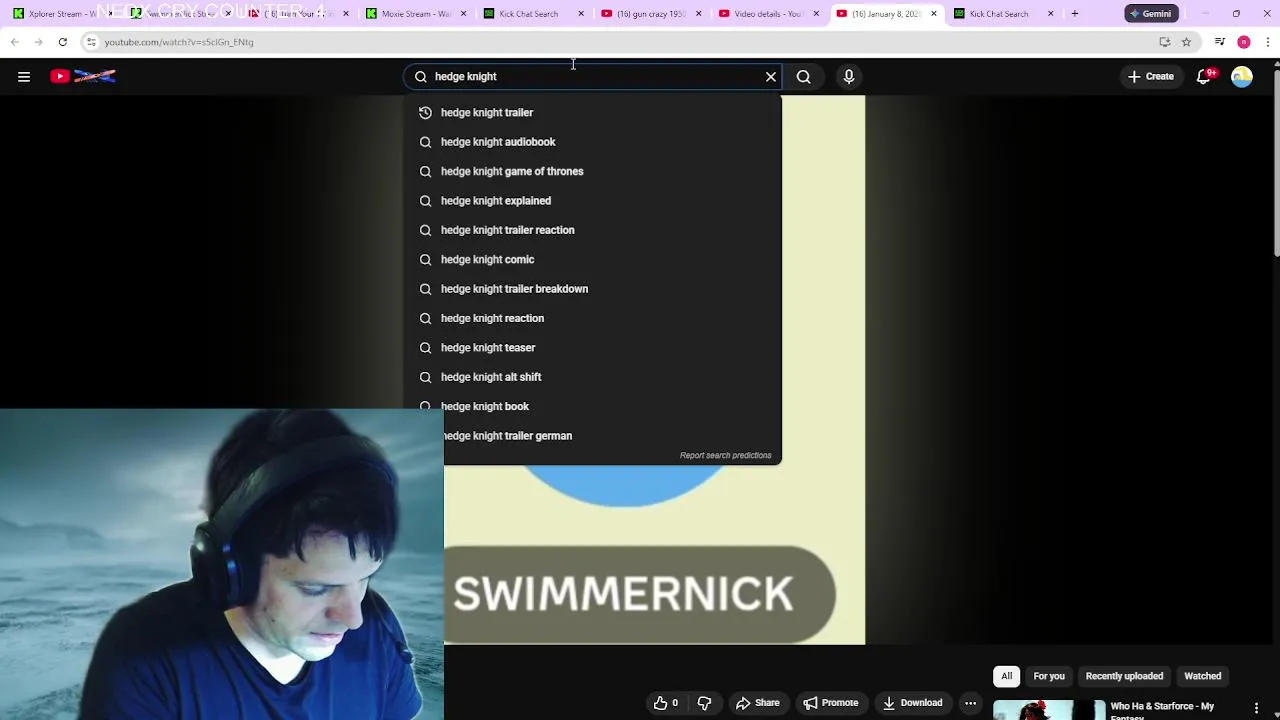Image resolution: width=1280 pixels, height=720 pixels.
Task: Select the Watched filter chip
Action: click(1203, 676)
